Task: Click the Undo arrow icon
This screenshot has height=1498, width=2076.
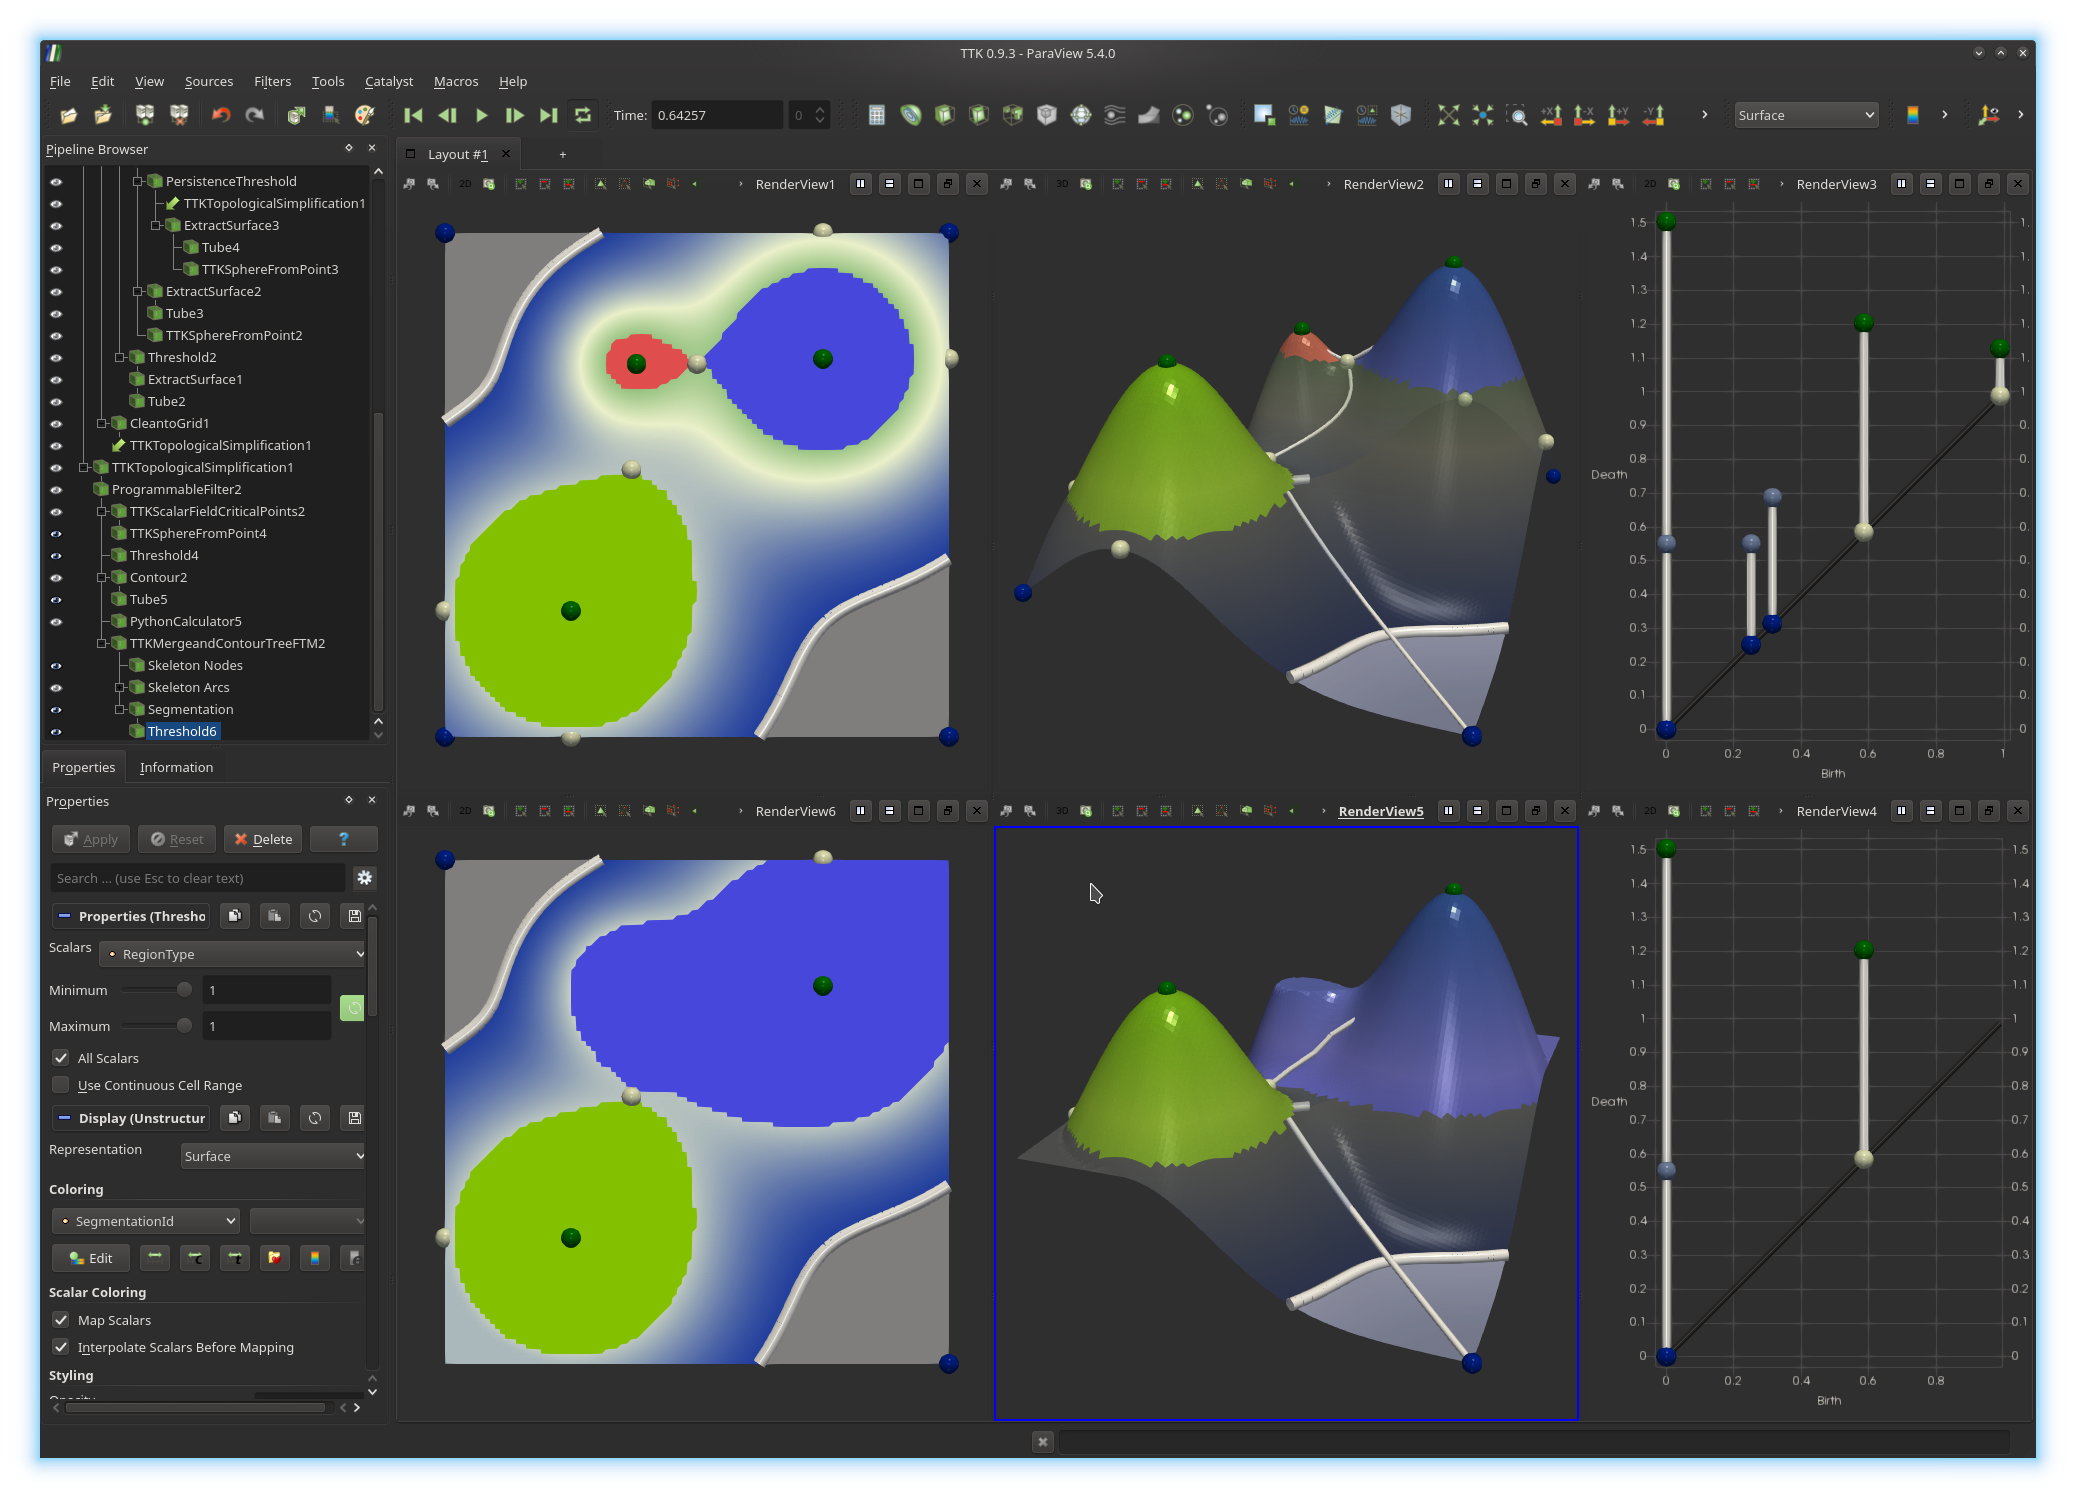Action: click(x=221, y=115)
